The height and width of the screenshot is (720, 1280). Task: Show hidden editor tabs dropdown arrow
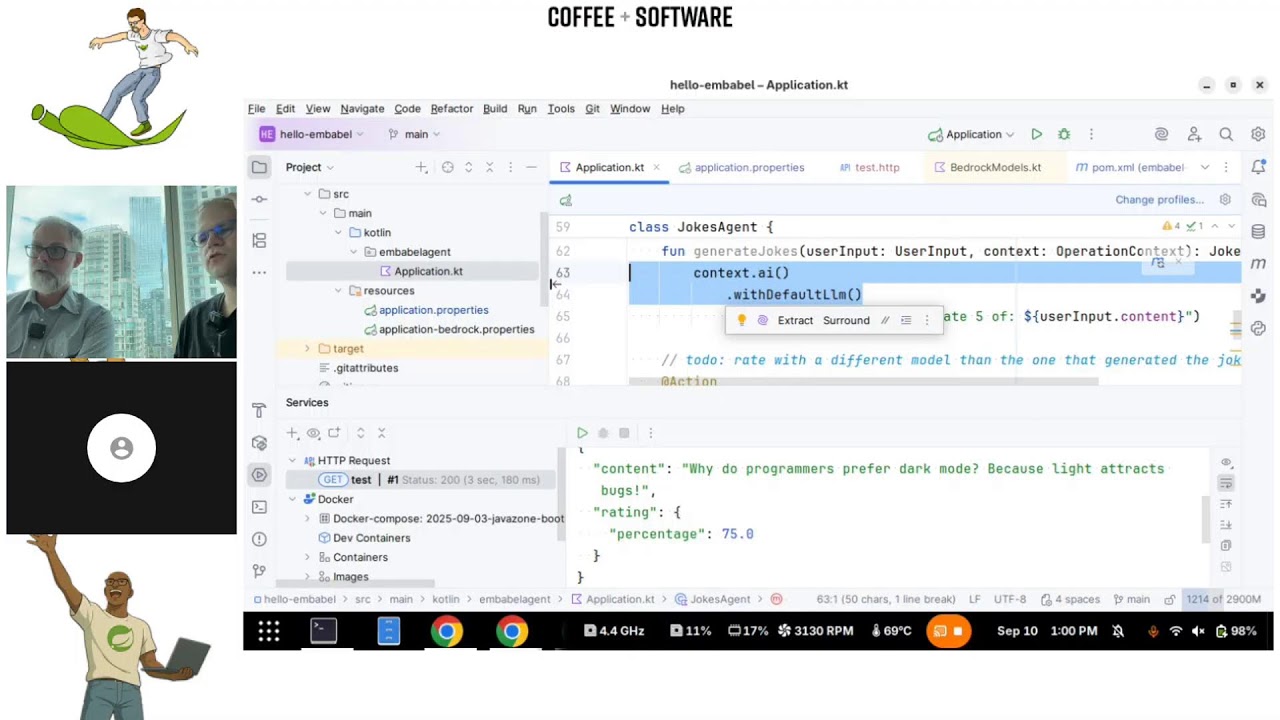(1205, 167)
